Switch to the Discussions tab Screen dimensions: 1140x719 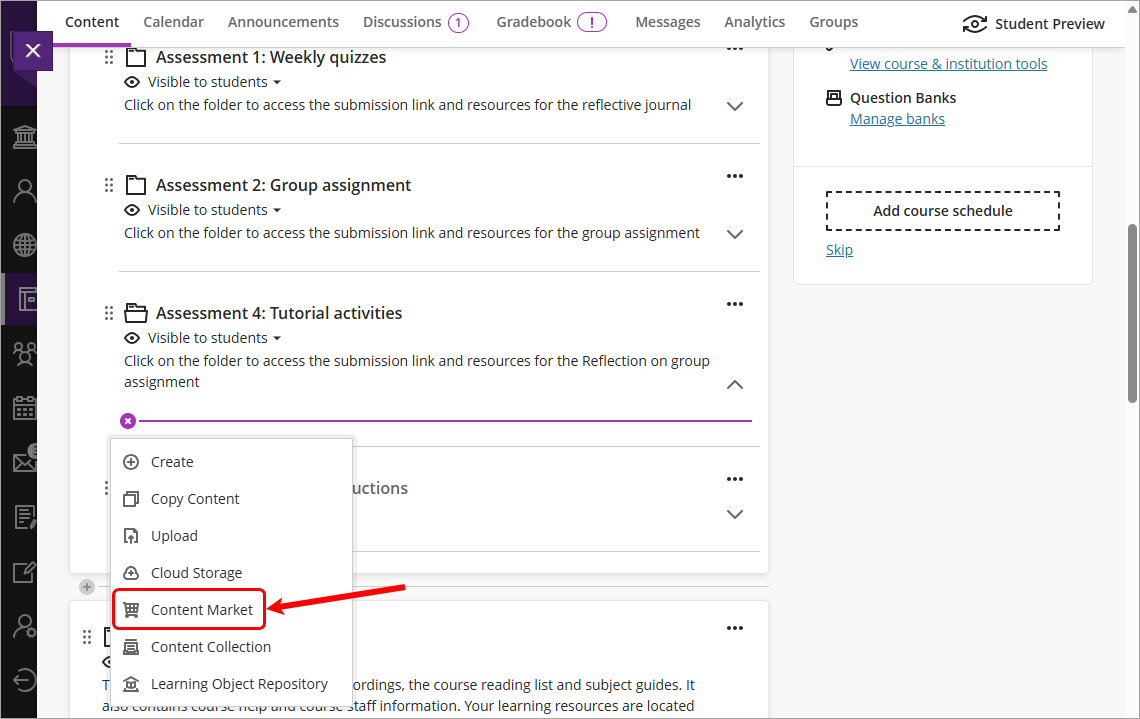405,21
